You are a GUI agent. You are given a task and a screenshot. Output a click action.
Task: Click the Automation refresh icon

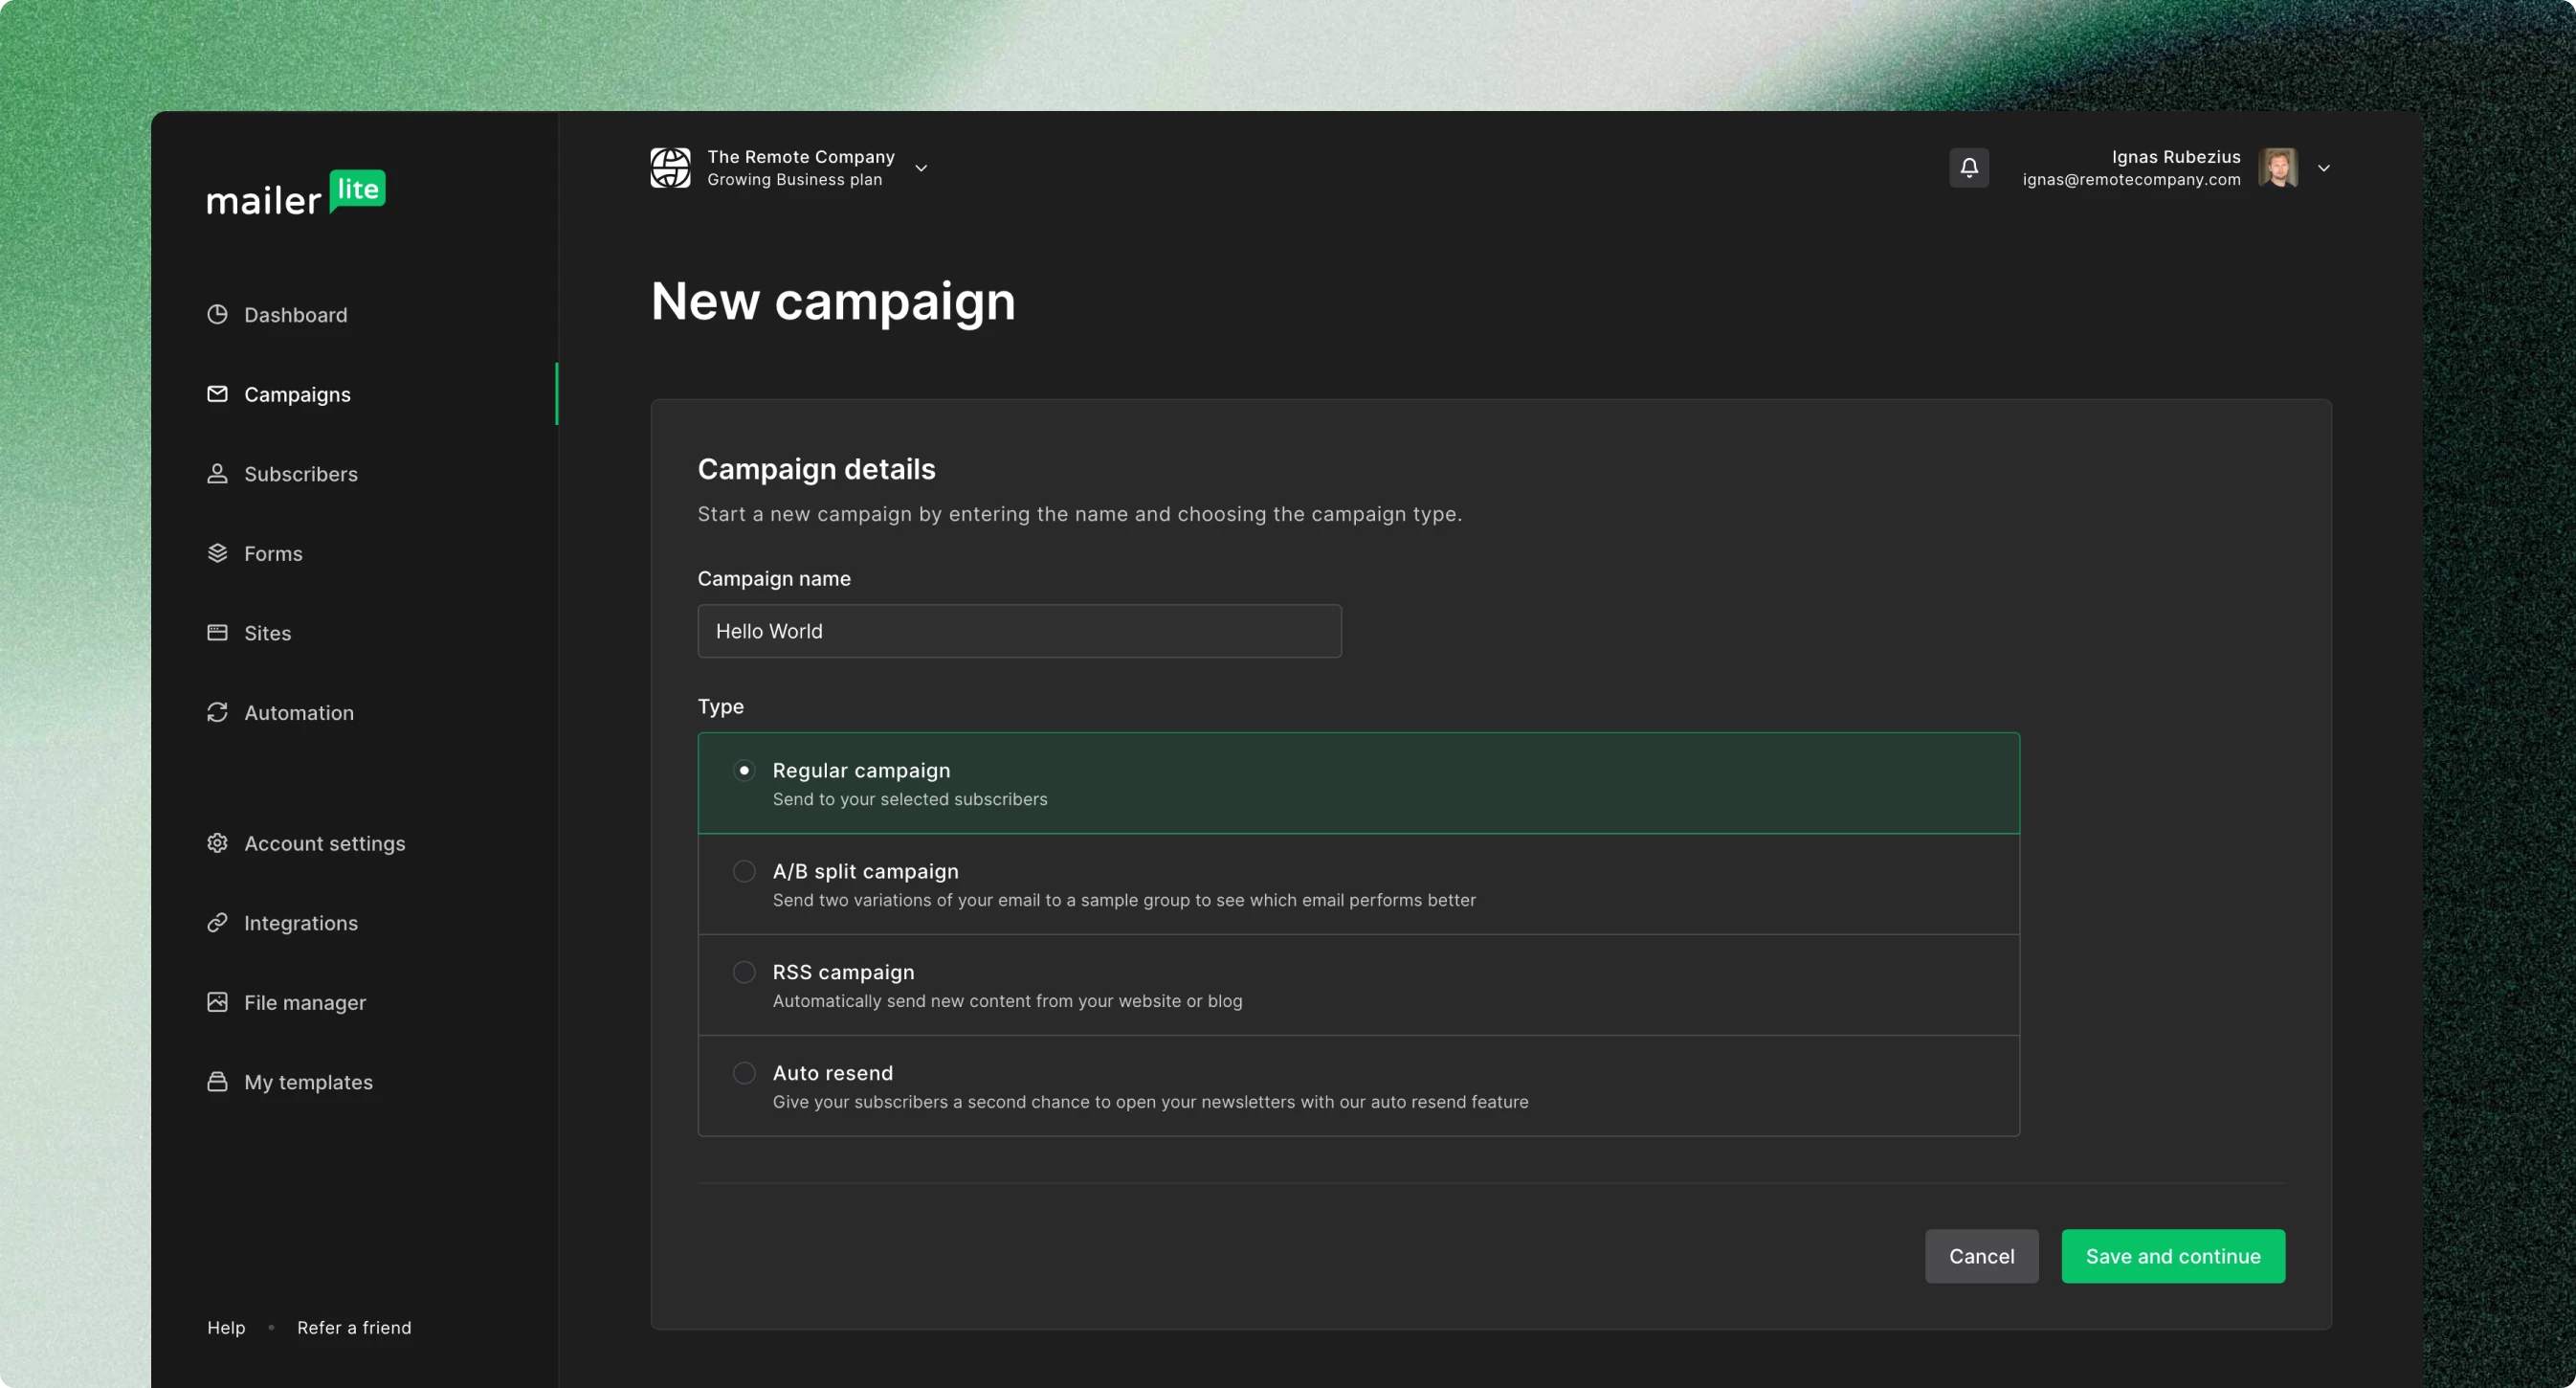tap(217, 712)
